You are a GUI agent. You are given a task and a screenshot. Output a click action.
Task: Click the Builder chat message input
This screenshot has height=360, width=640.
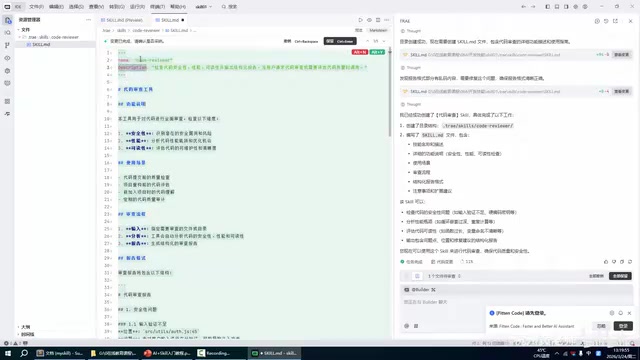(x=516, y=302)
